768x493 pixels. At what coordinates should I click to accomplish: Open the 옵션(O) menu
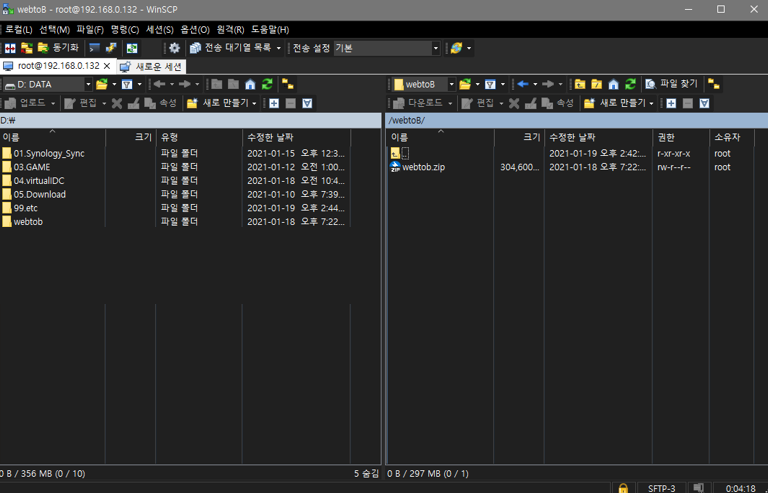click(x=195, y=29)
